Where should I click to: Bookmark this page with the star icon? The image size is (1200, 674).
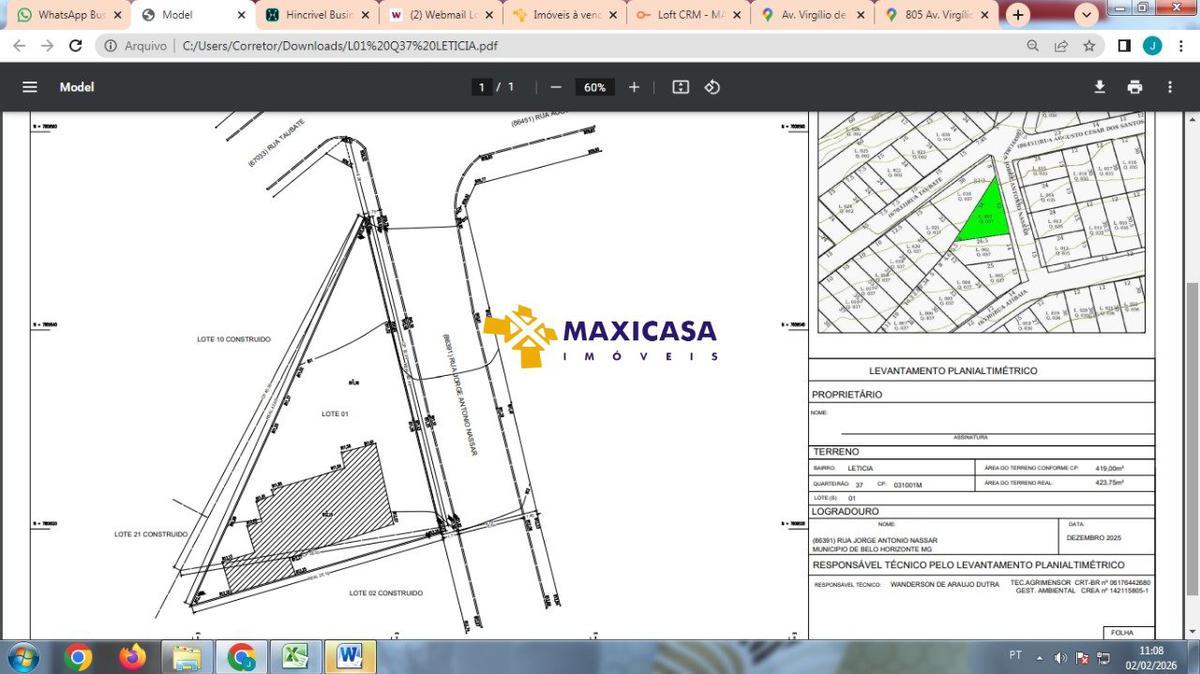(1089, 46)
